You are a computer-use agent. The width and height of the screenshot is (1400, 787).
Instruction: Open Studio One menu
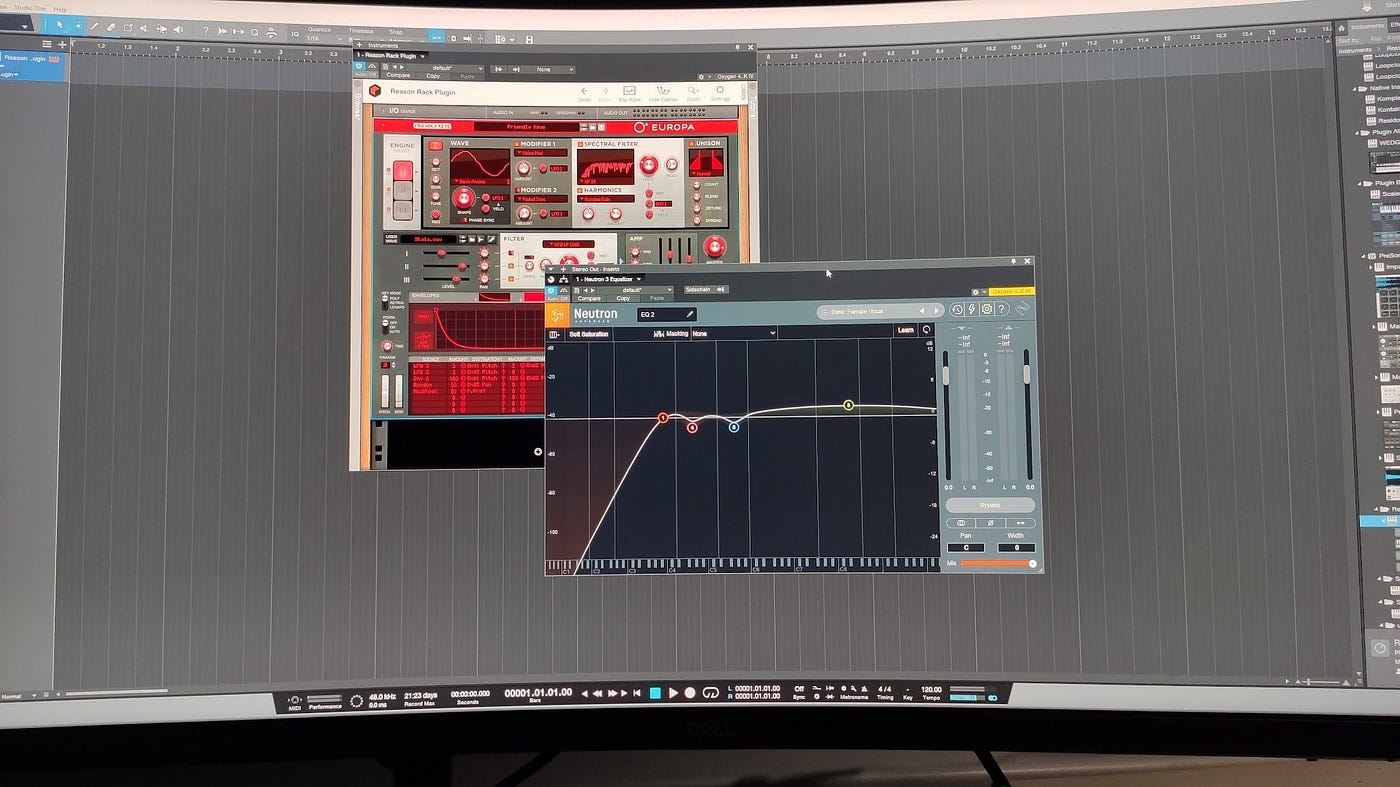click(x=29, y=8)
